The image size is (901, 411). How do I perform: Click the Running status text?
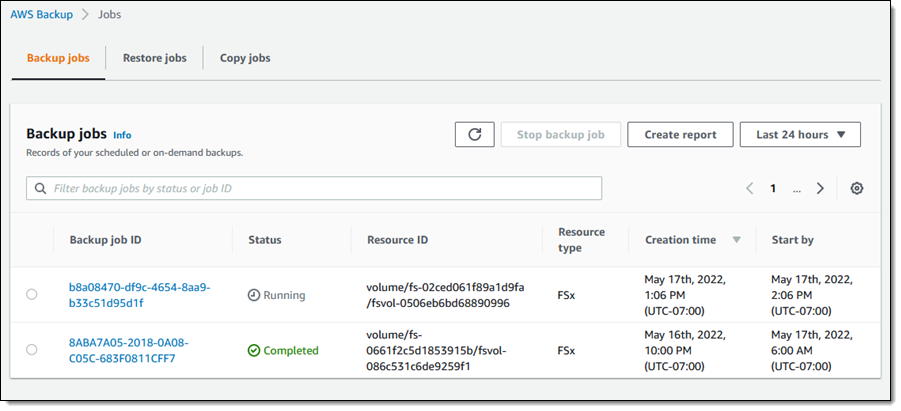pos(284,295)
